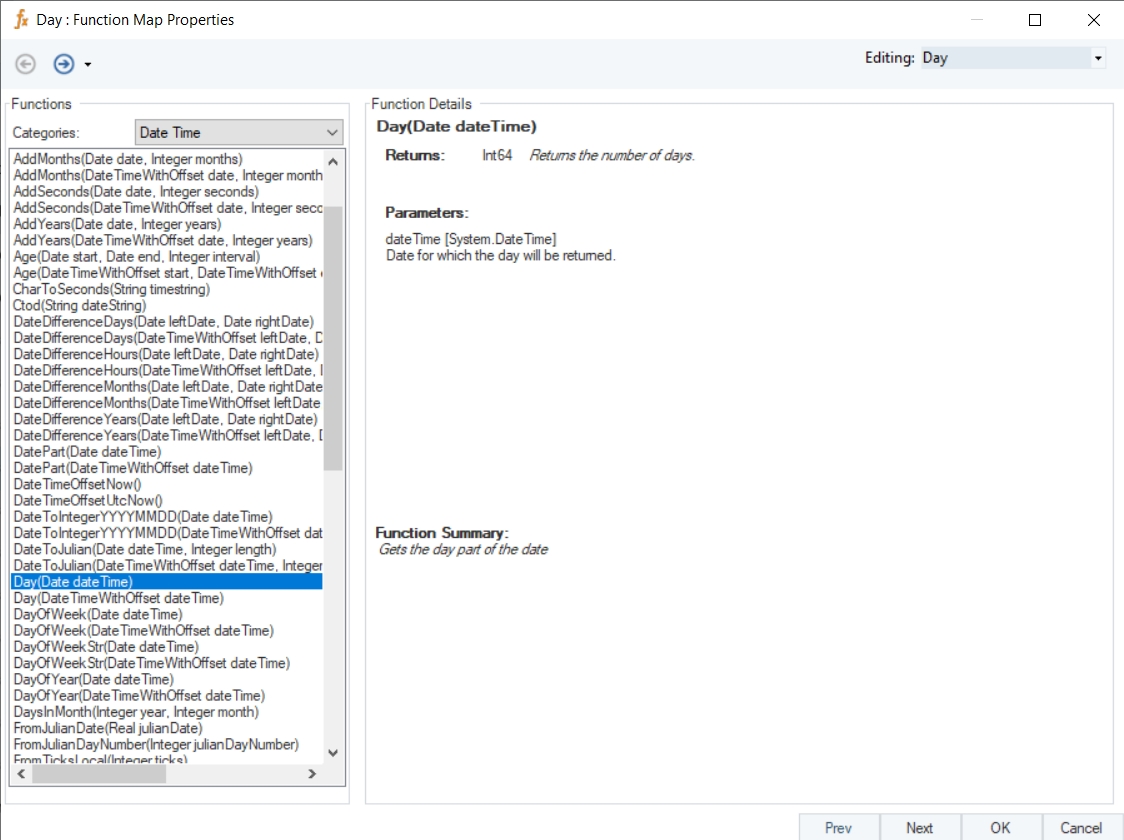The image size is (1124, 840).
Task: Click the fx icon in the title bar
Action: (20, 19)
